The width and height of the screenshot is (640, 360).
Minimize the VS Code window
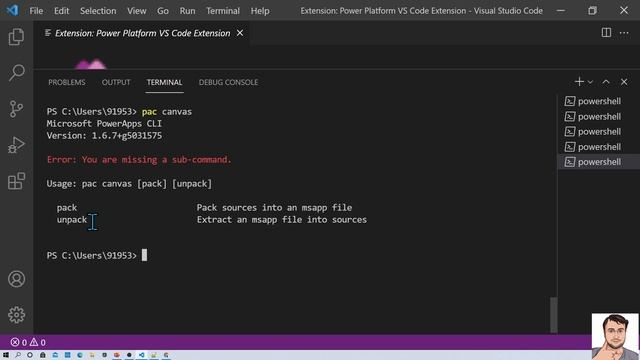pos(561,11)
